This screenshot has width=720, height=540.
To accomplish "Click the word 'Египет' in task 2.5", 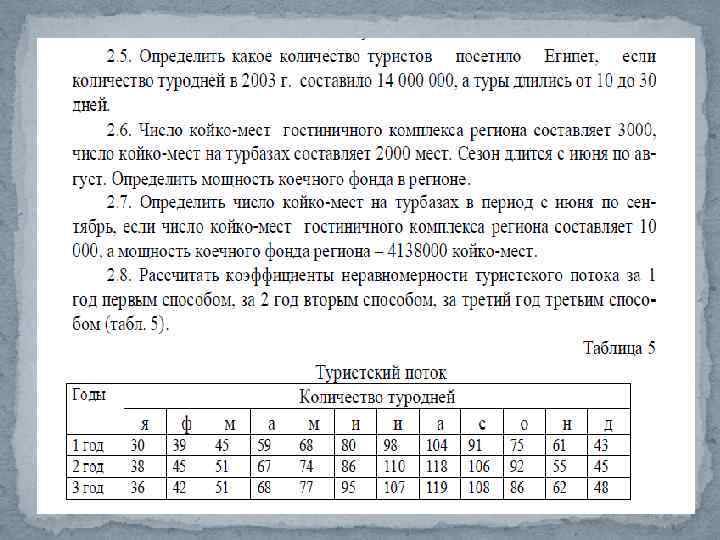I will 571,57.
